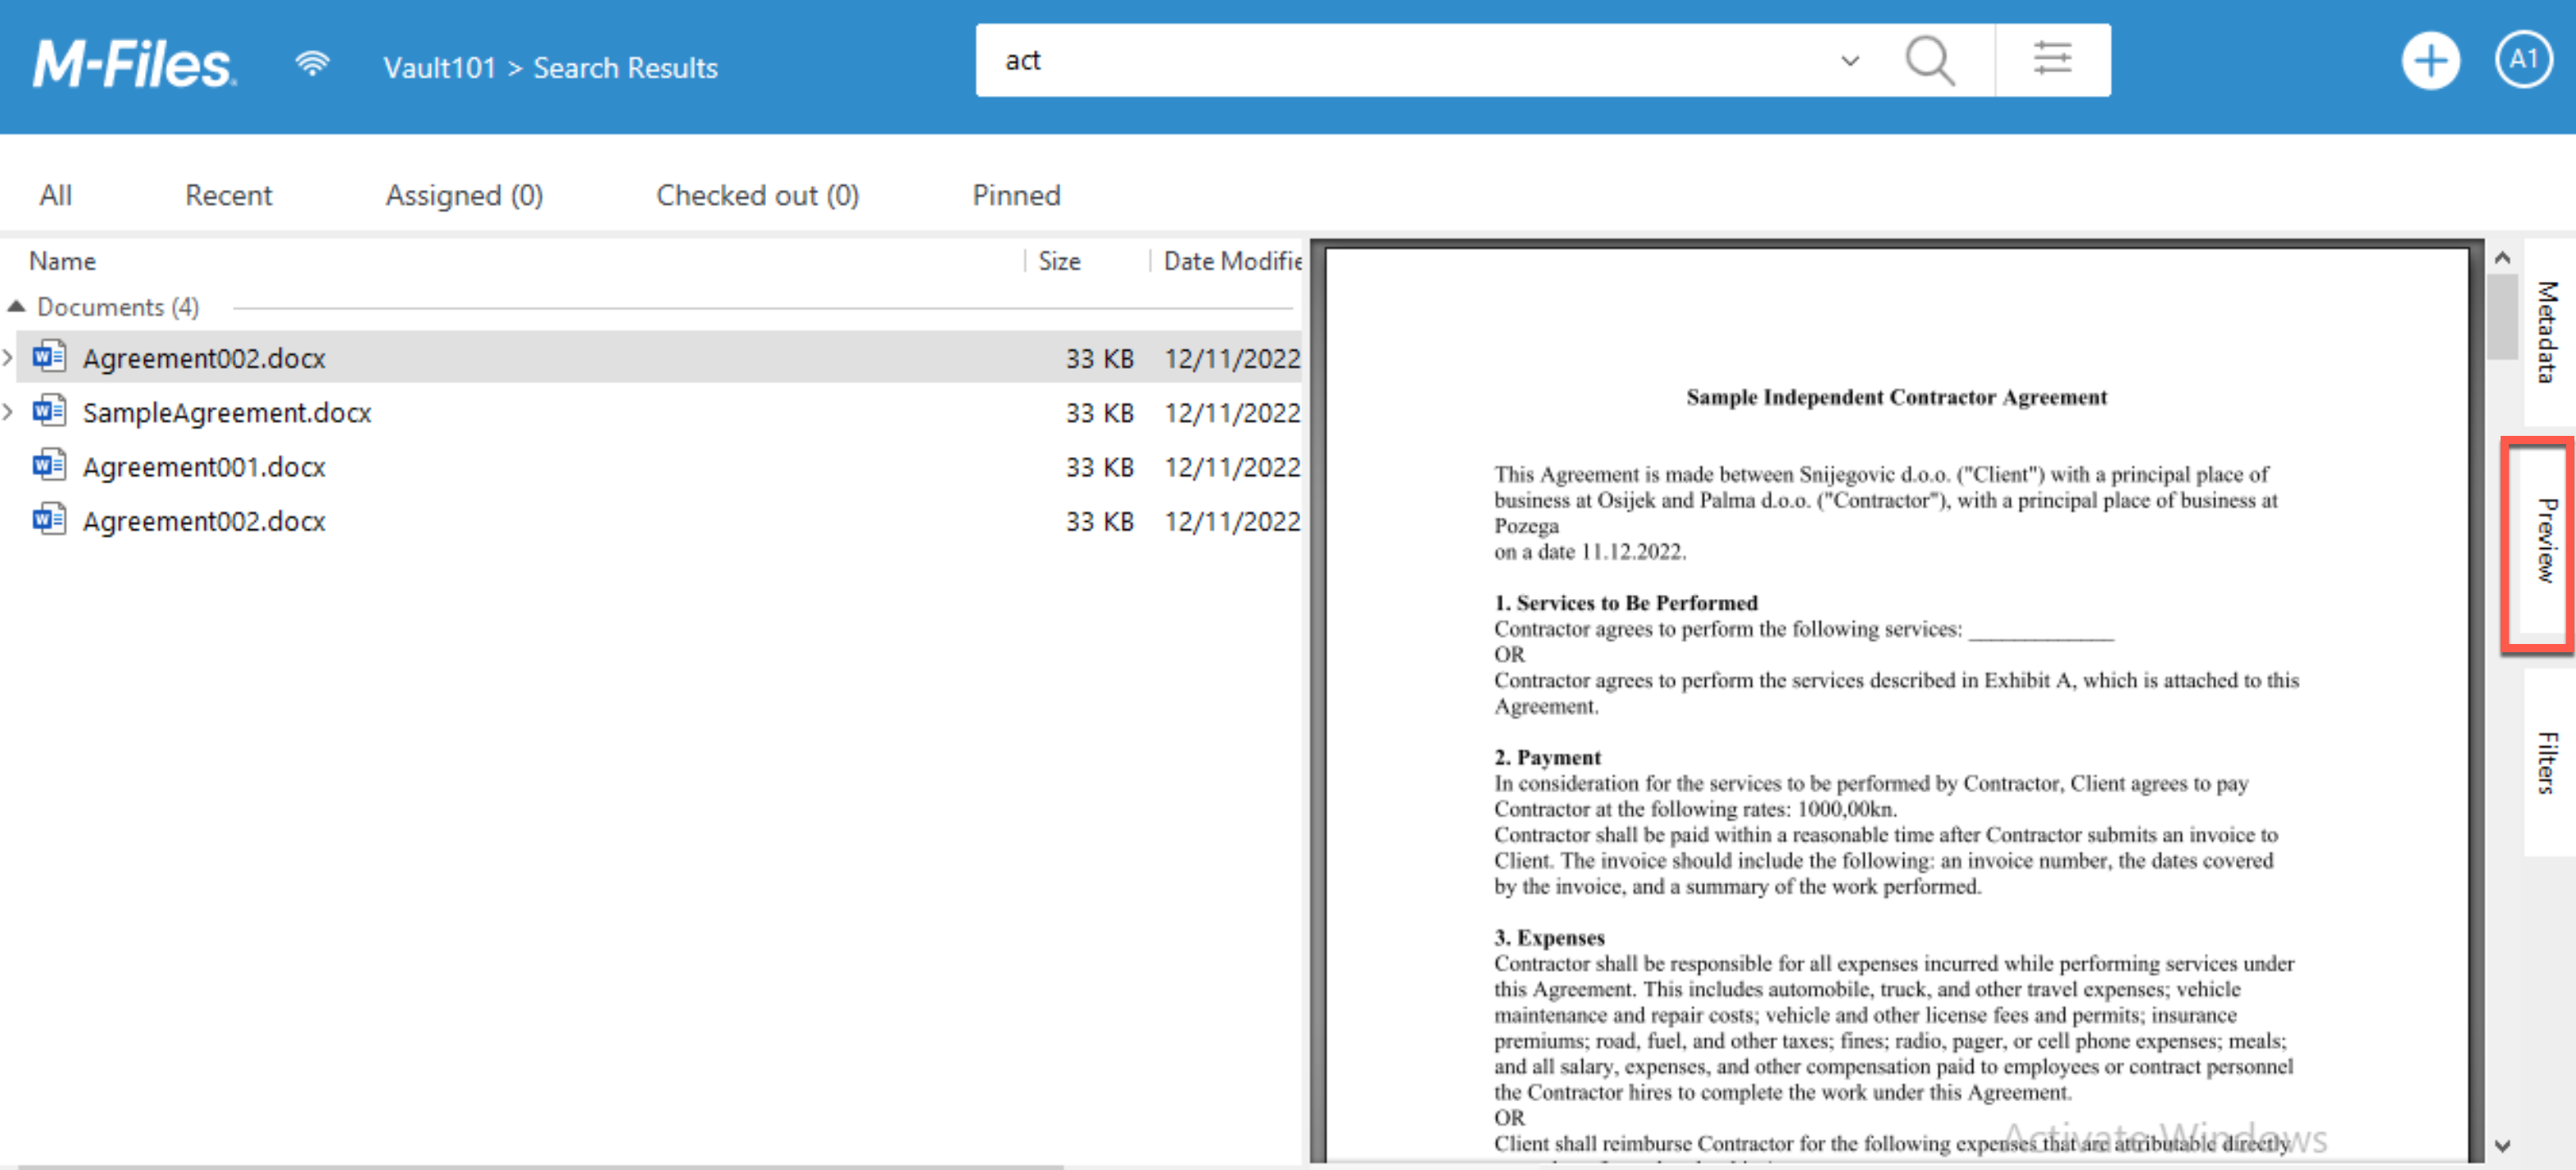The image size is (2576, 1170).
Task: Create new object with plus button
Action: coord(2430,61)
